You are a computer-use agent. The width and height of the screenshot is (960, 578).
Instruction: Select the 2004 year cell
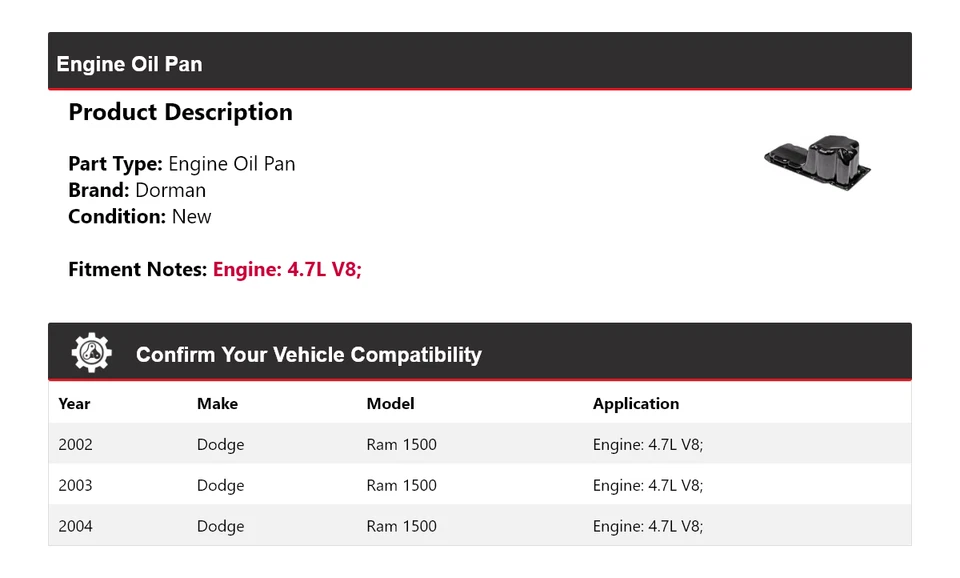pos(75,526)
